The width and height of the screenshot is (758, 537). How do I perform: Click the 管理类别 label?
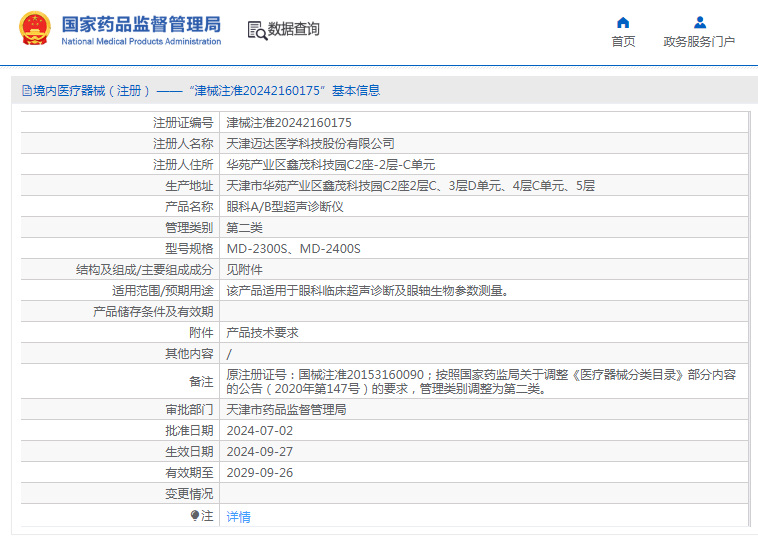(x=189, y=228)
